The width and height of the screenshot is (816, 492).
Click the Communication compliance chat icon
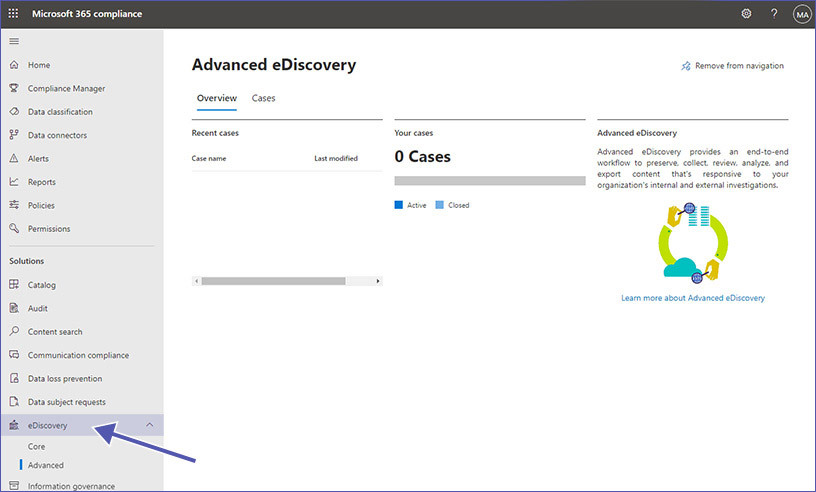pos(14,355)
